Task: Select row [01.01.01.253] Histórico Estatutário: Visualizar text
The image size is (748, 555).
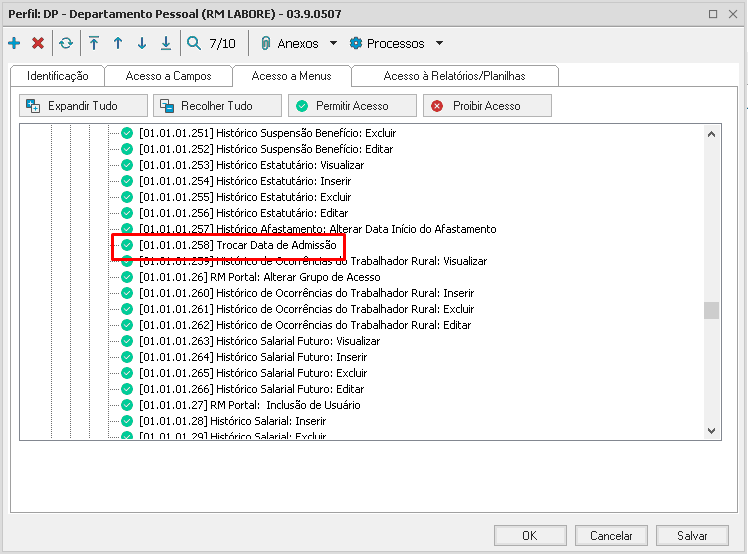Action: [251, 165]
